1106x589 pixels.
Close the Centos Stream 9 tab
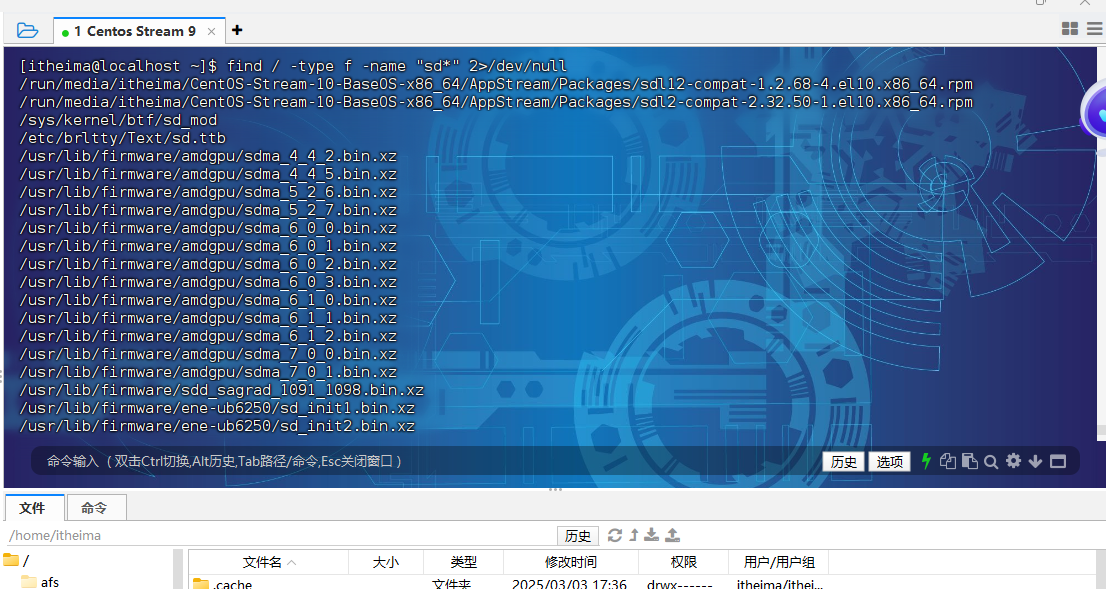211,32
